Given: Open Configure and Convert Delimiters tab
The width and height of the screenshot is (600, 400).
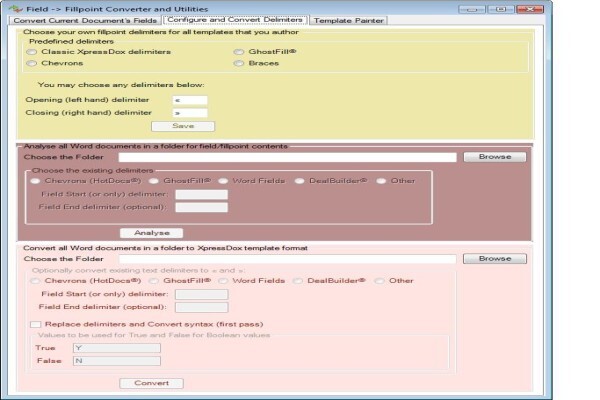Looking at the screenshot, I should point(235,20).
